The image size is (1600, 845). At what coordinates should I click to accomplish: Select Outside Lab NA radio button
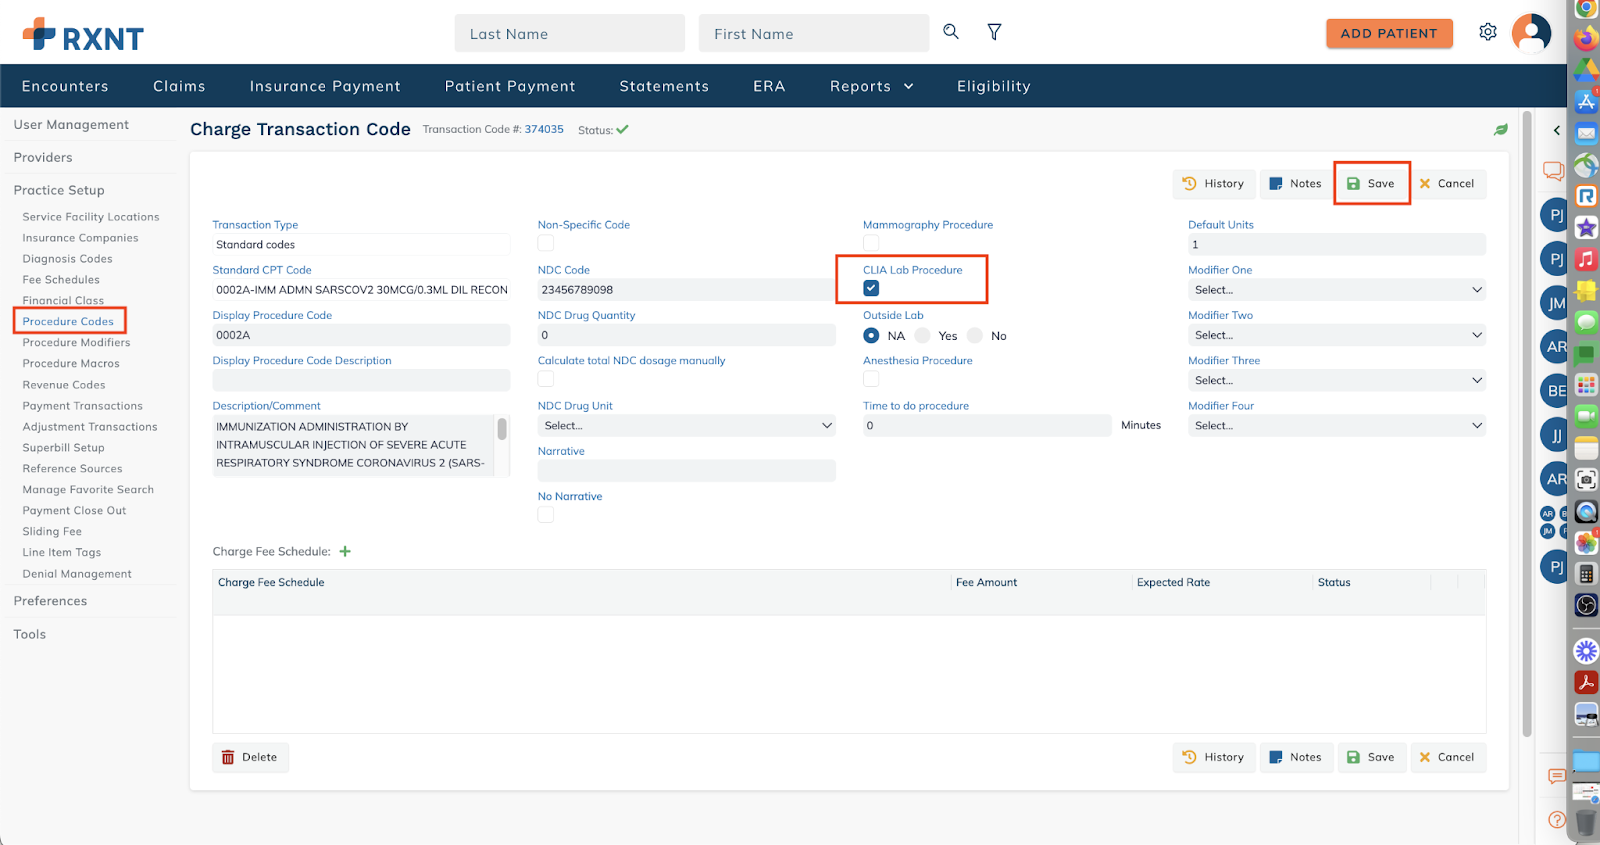[x=871, y=336]
